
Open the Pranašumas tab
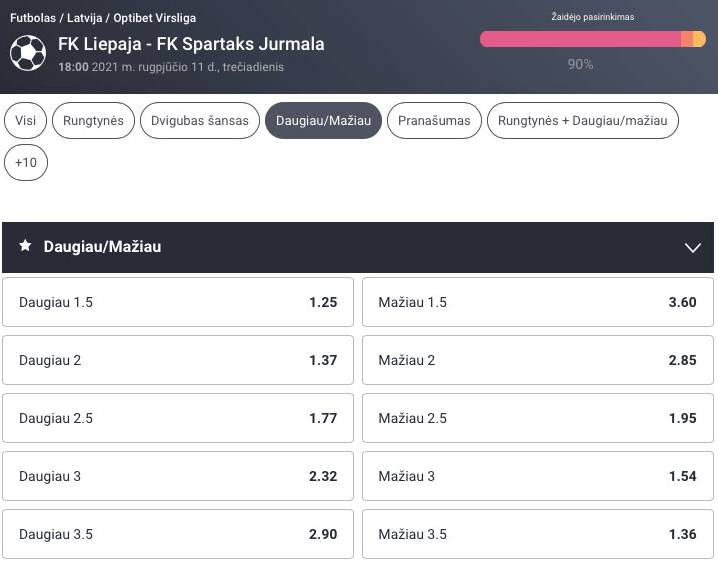pyautogui.click(x=434, y=120)
